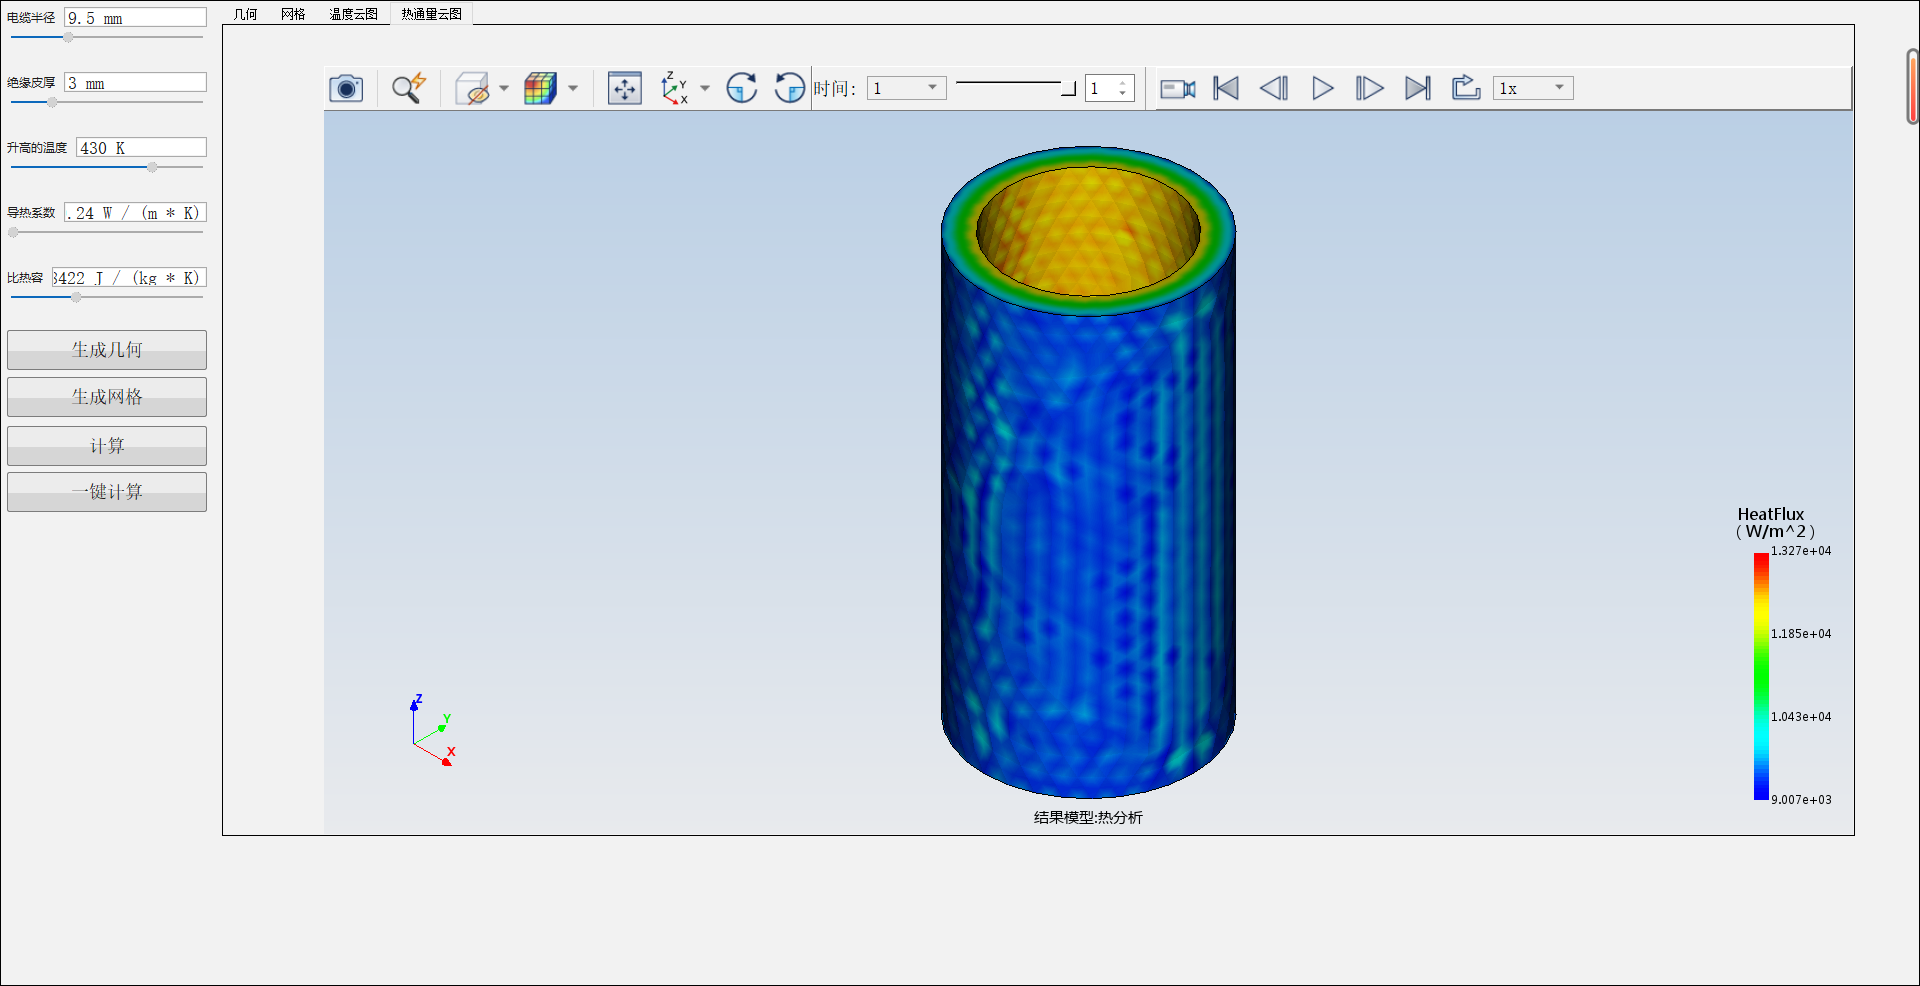Edit the 电缆半径 9.5 mm field
1920x986 pixels.
click(x=135, y=18)
